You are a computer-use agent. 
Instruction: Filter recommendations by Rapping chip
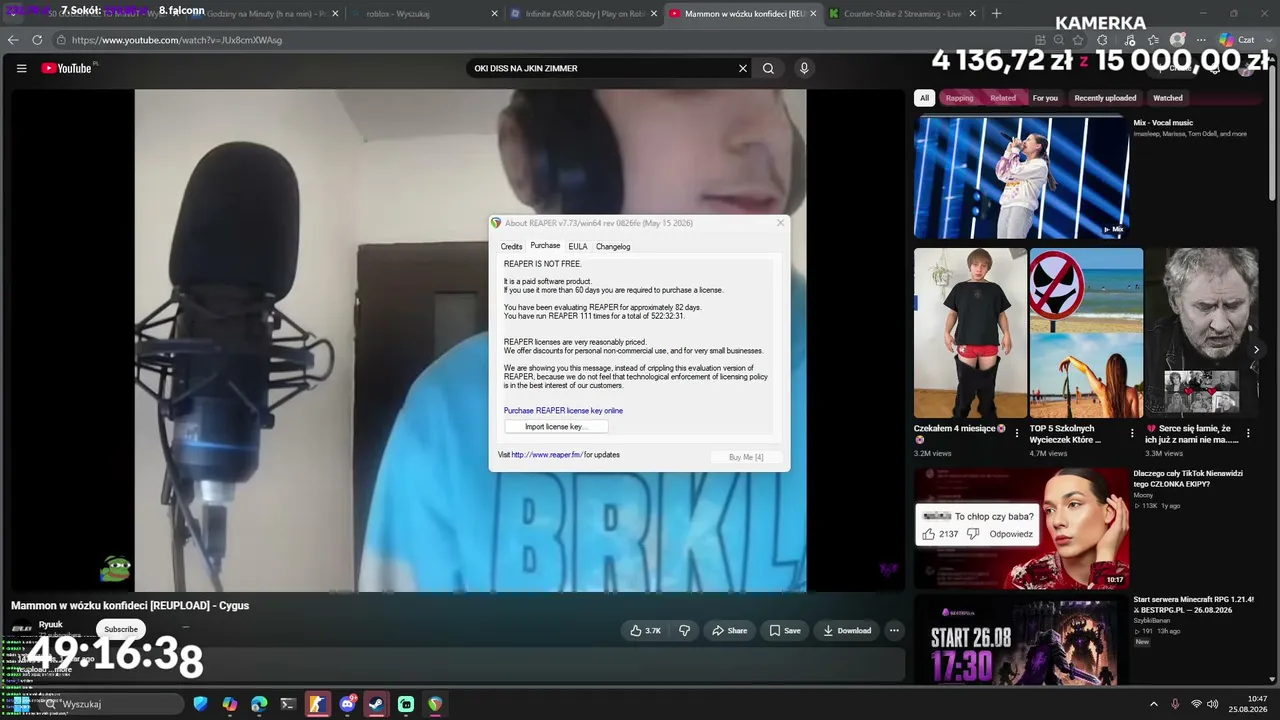tap(959, 98)
